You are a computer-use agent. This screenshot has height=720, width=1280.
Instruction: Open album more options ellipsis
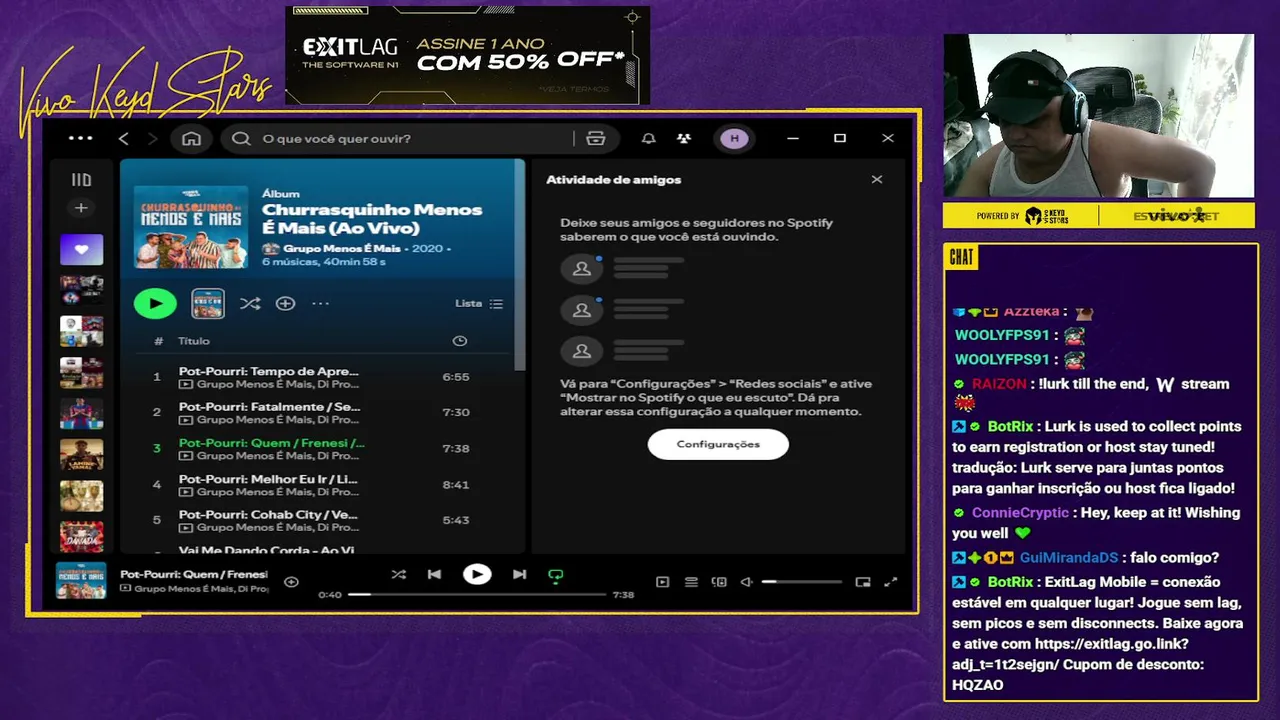point(320,303)
